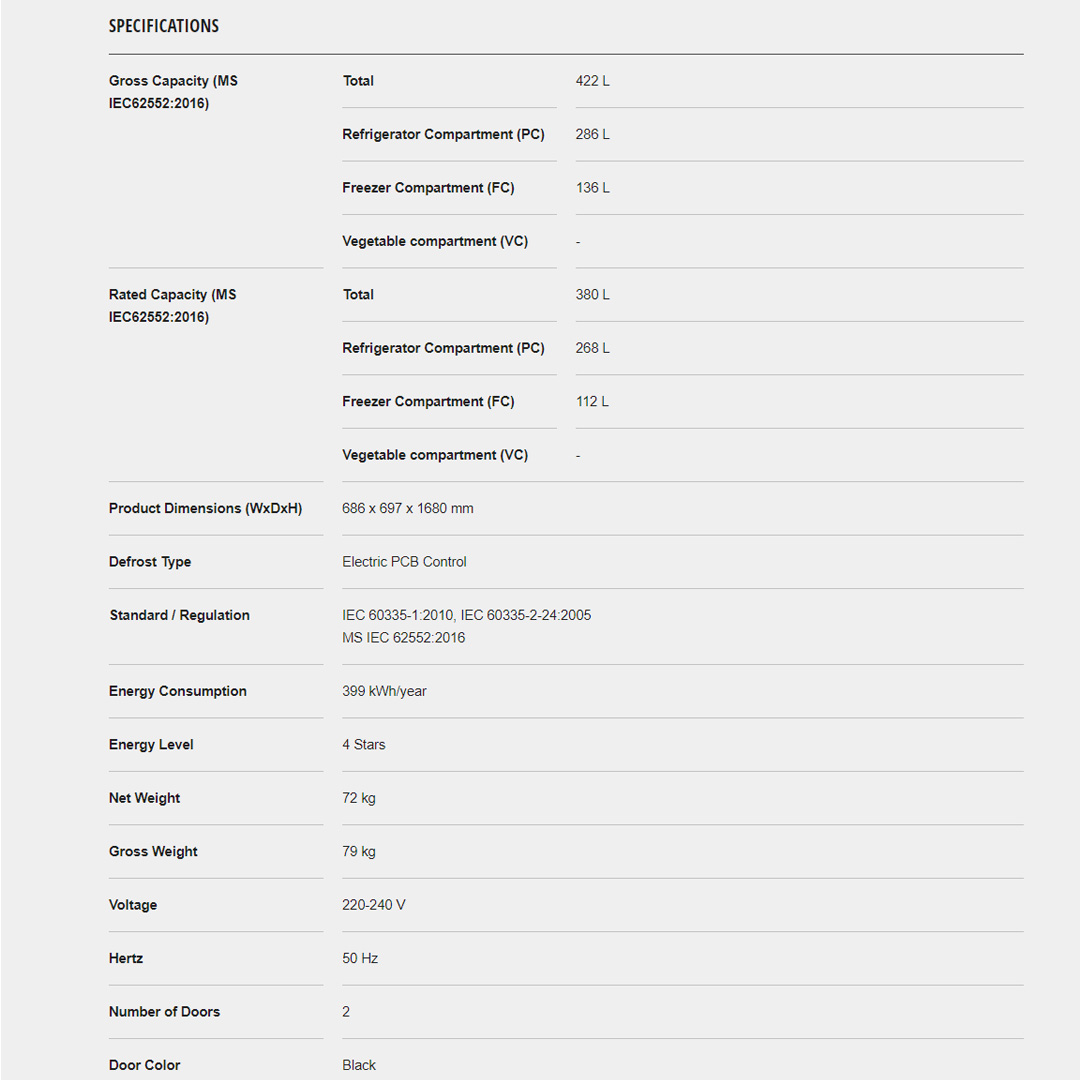Click the 136 L freezer compartment value
Viewport: 1080px width, 1080px height.
tap(592, 188)
